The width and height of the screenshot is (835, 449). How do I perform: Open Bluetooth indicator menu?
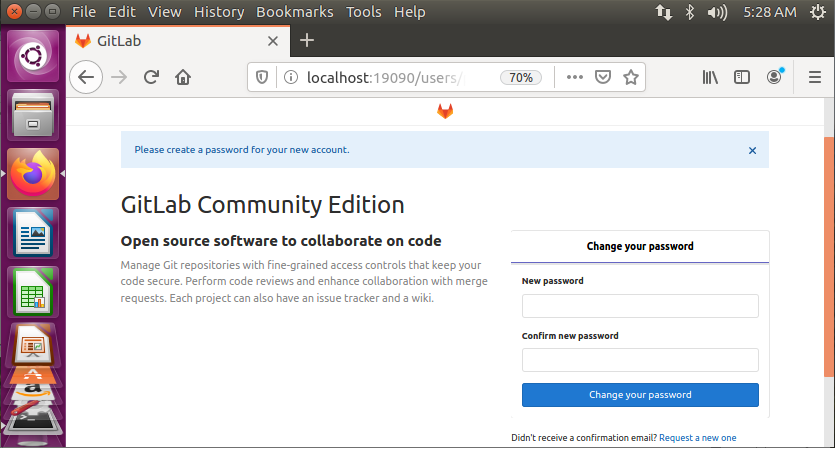(x=690, y=12)
